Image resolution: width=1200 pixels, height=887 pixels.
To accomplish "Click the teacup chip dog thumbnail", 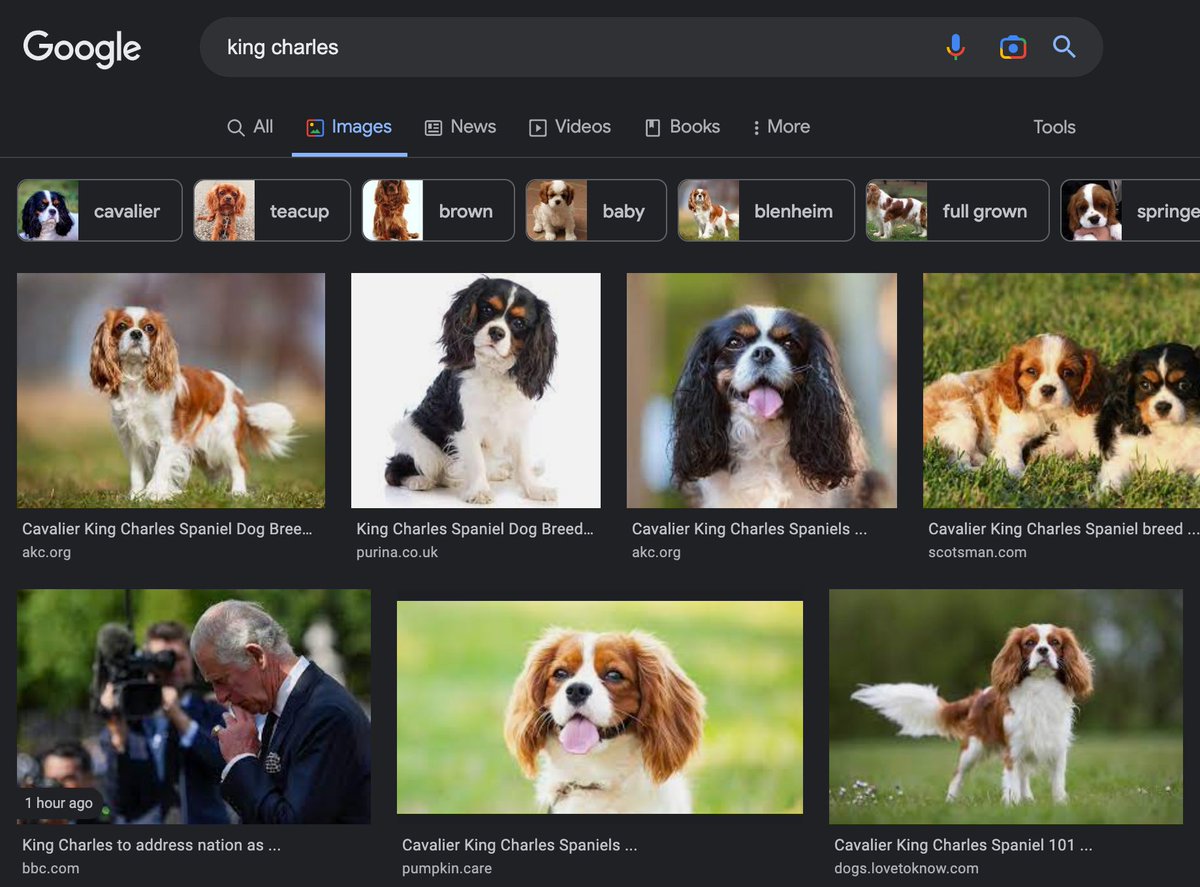I will (x=224, y=210).
